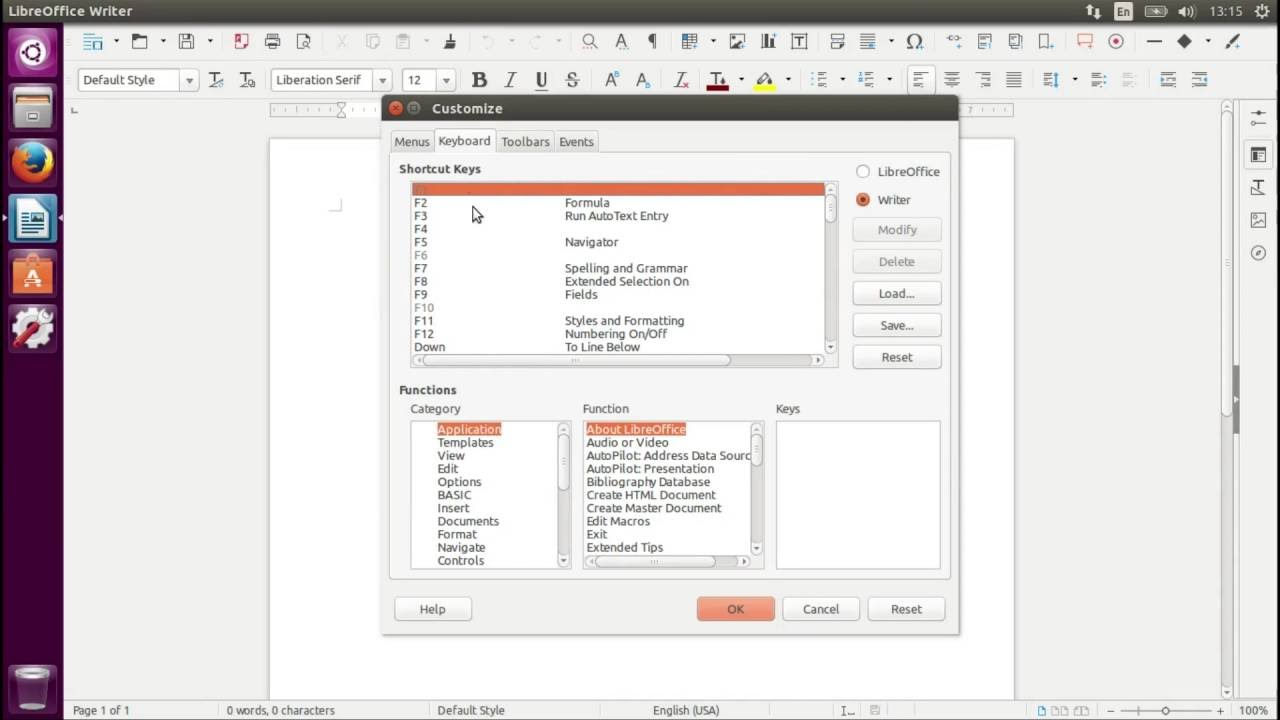Click the Insert Chart toolbar icon
Image resolution: width=1280 pixels, height=720 pixels.
point(768,42)
